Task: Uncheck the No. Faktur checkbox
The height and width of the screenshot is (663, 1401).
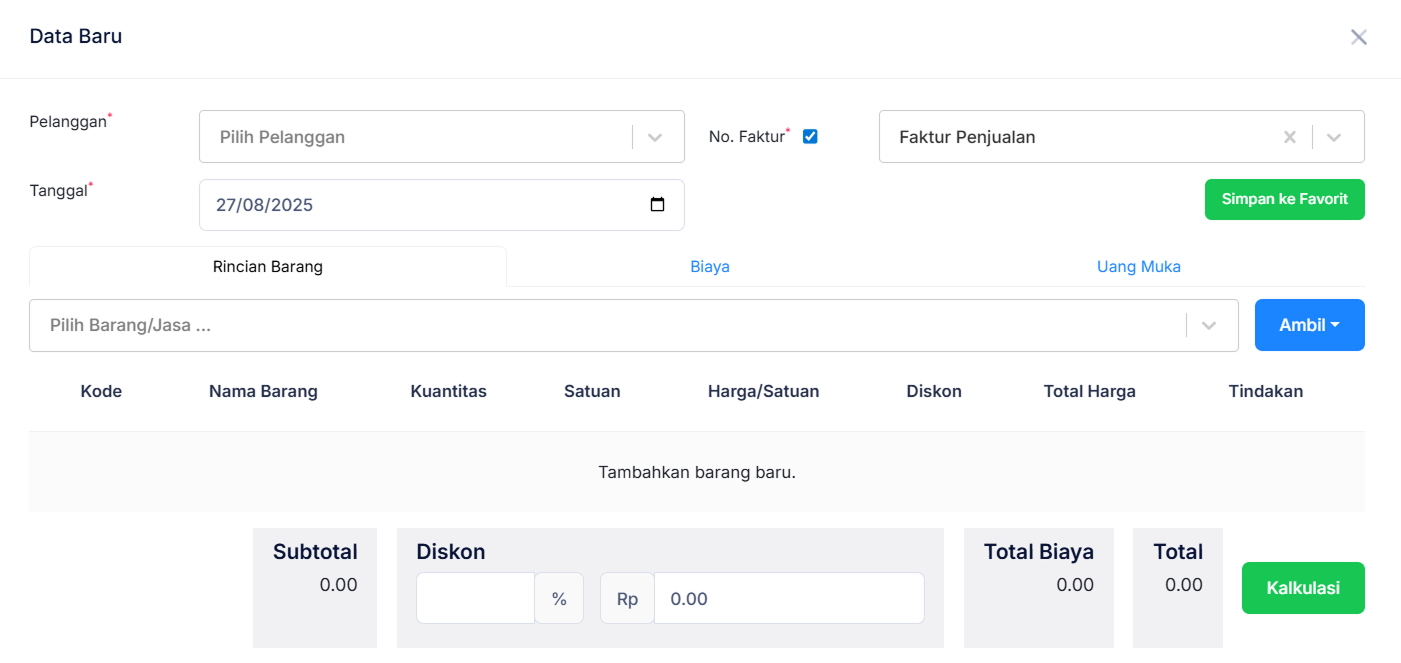Action: coord(810,136)
